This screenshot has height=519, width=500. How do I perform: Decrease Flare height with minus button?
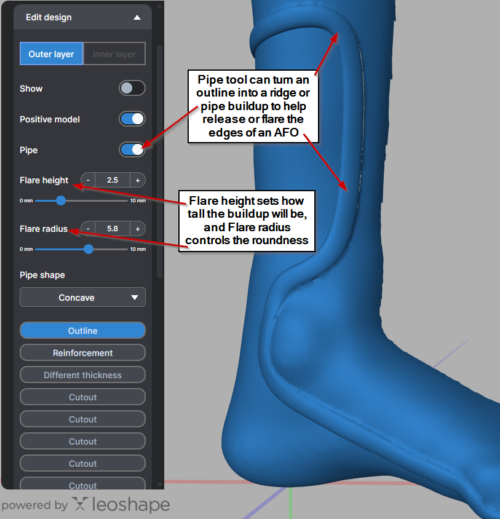click(x=88, y=180)
